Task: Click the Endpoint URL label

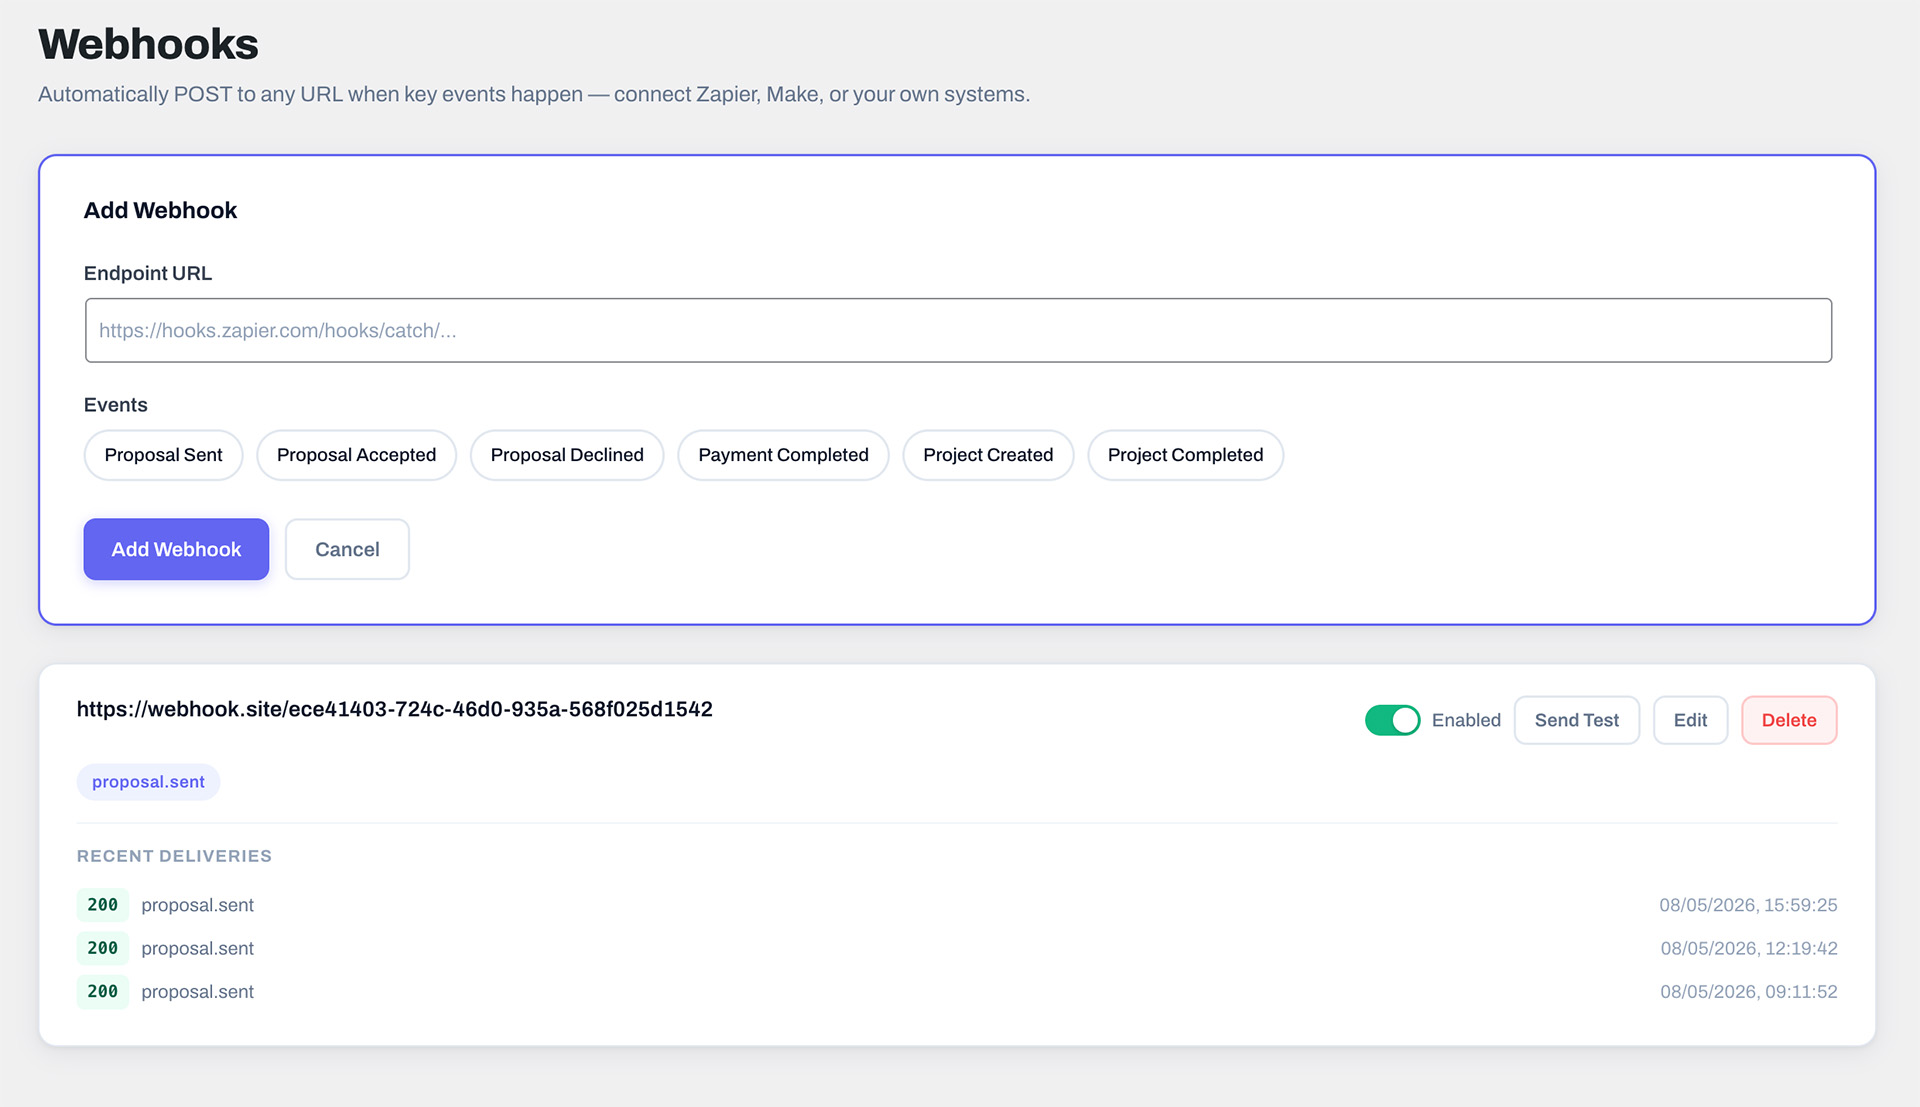Action: (x=148, y=273)
